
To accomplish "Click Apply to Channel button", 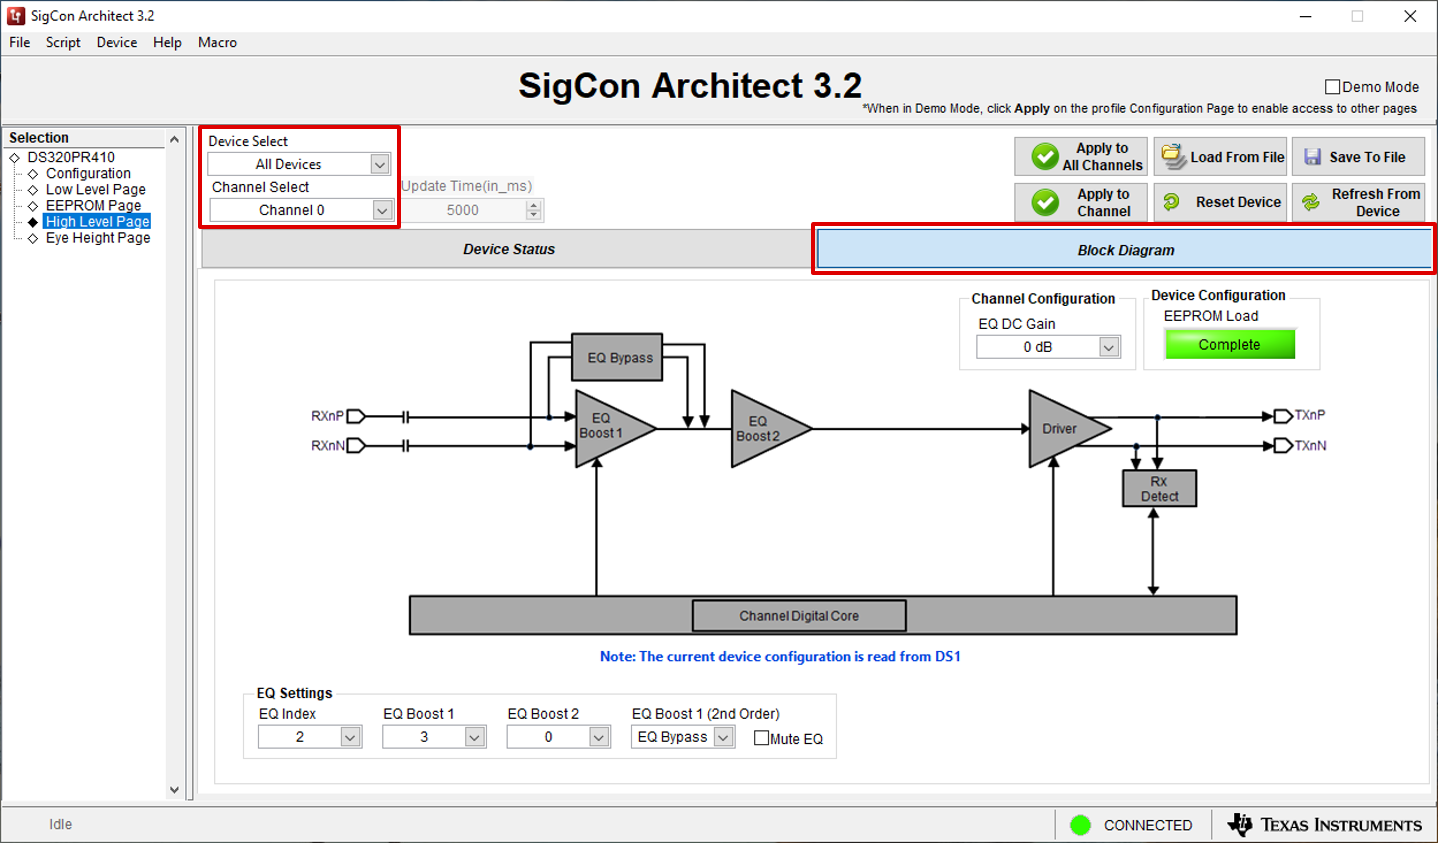I will coord(1080,202).
